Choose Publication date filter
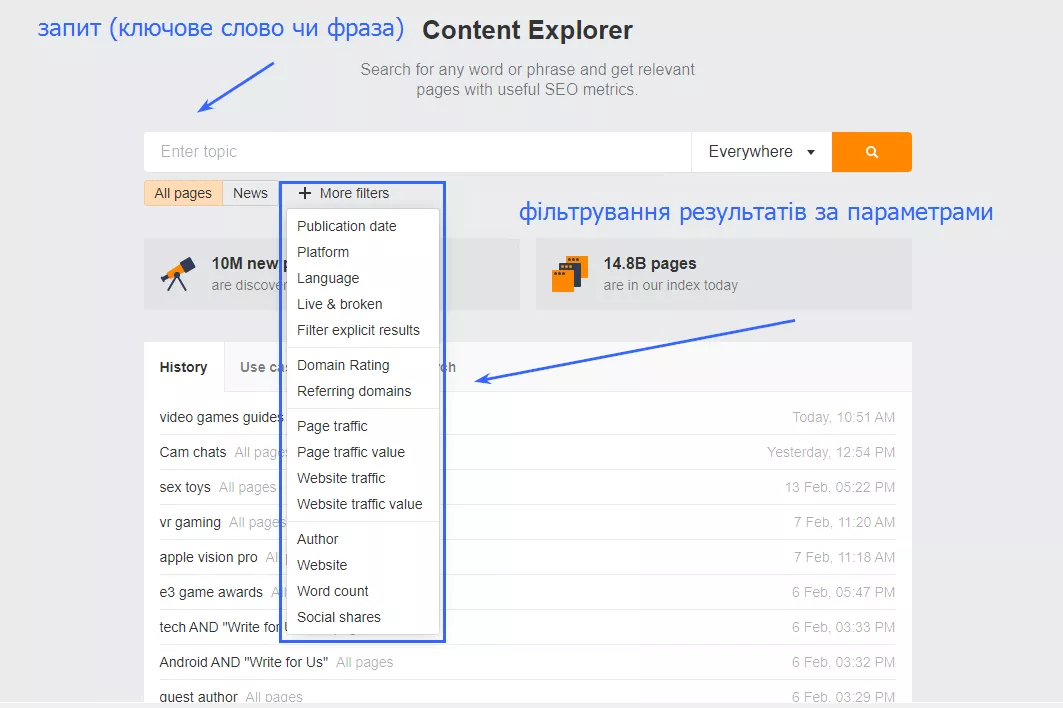Viewport: 1063px width, 708px height. click(x=346, y=226)
